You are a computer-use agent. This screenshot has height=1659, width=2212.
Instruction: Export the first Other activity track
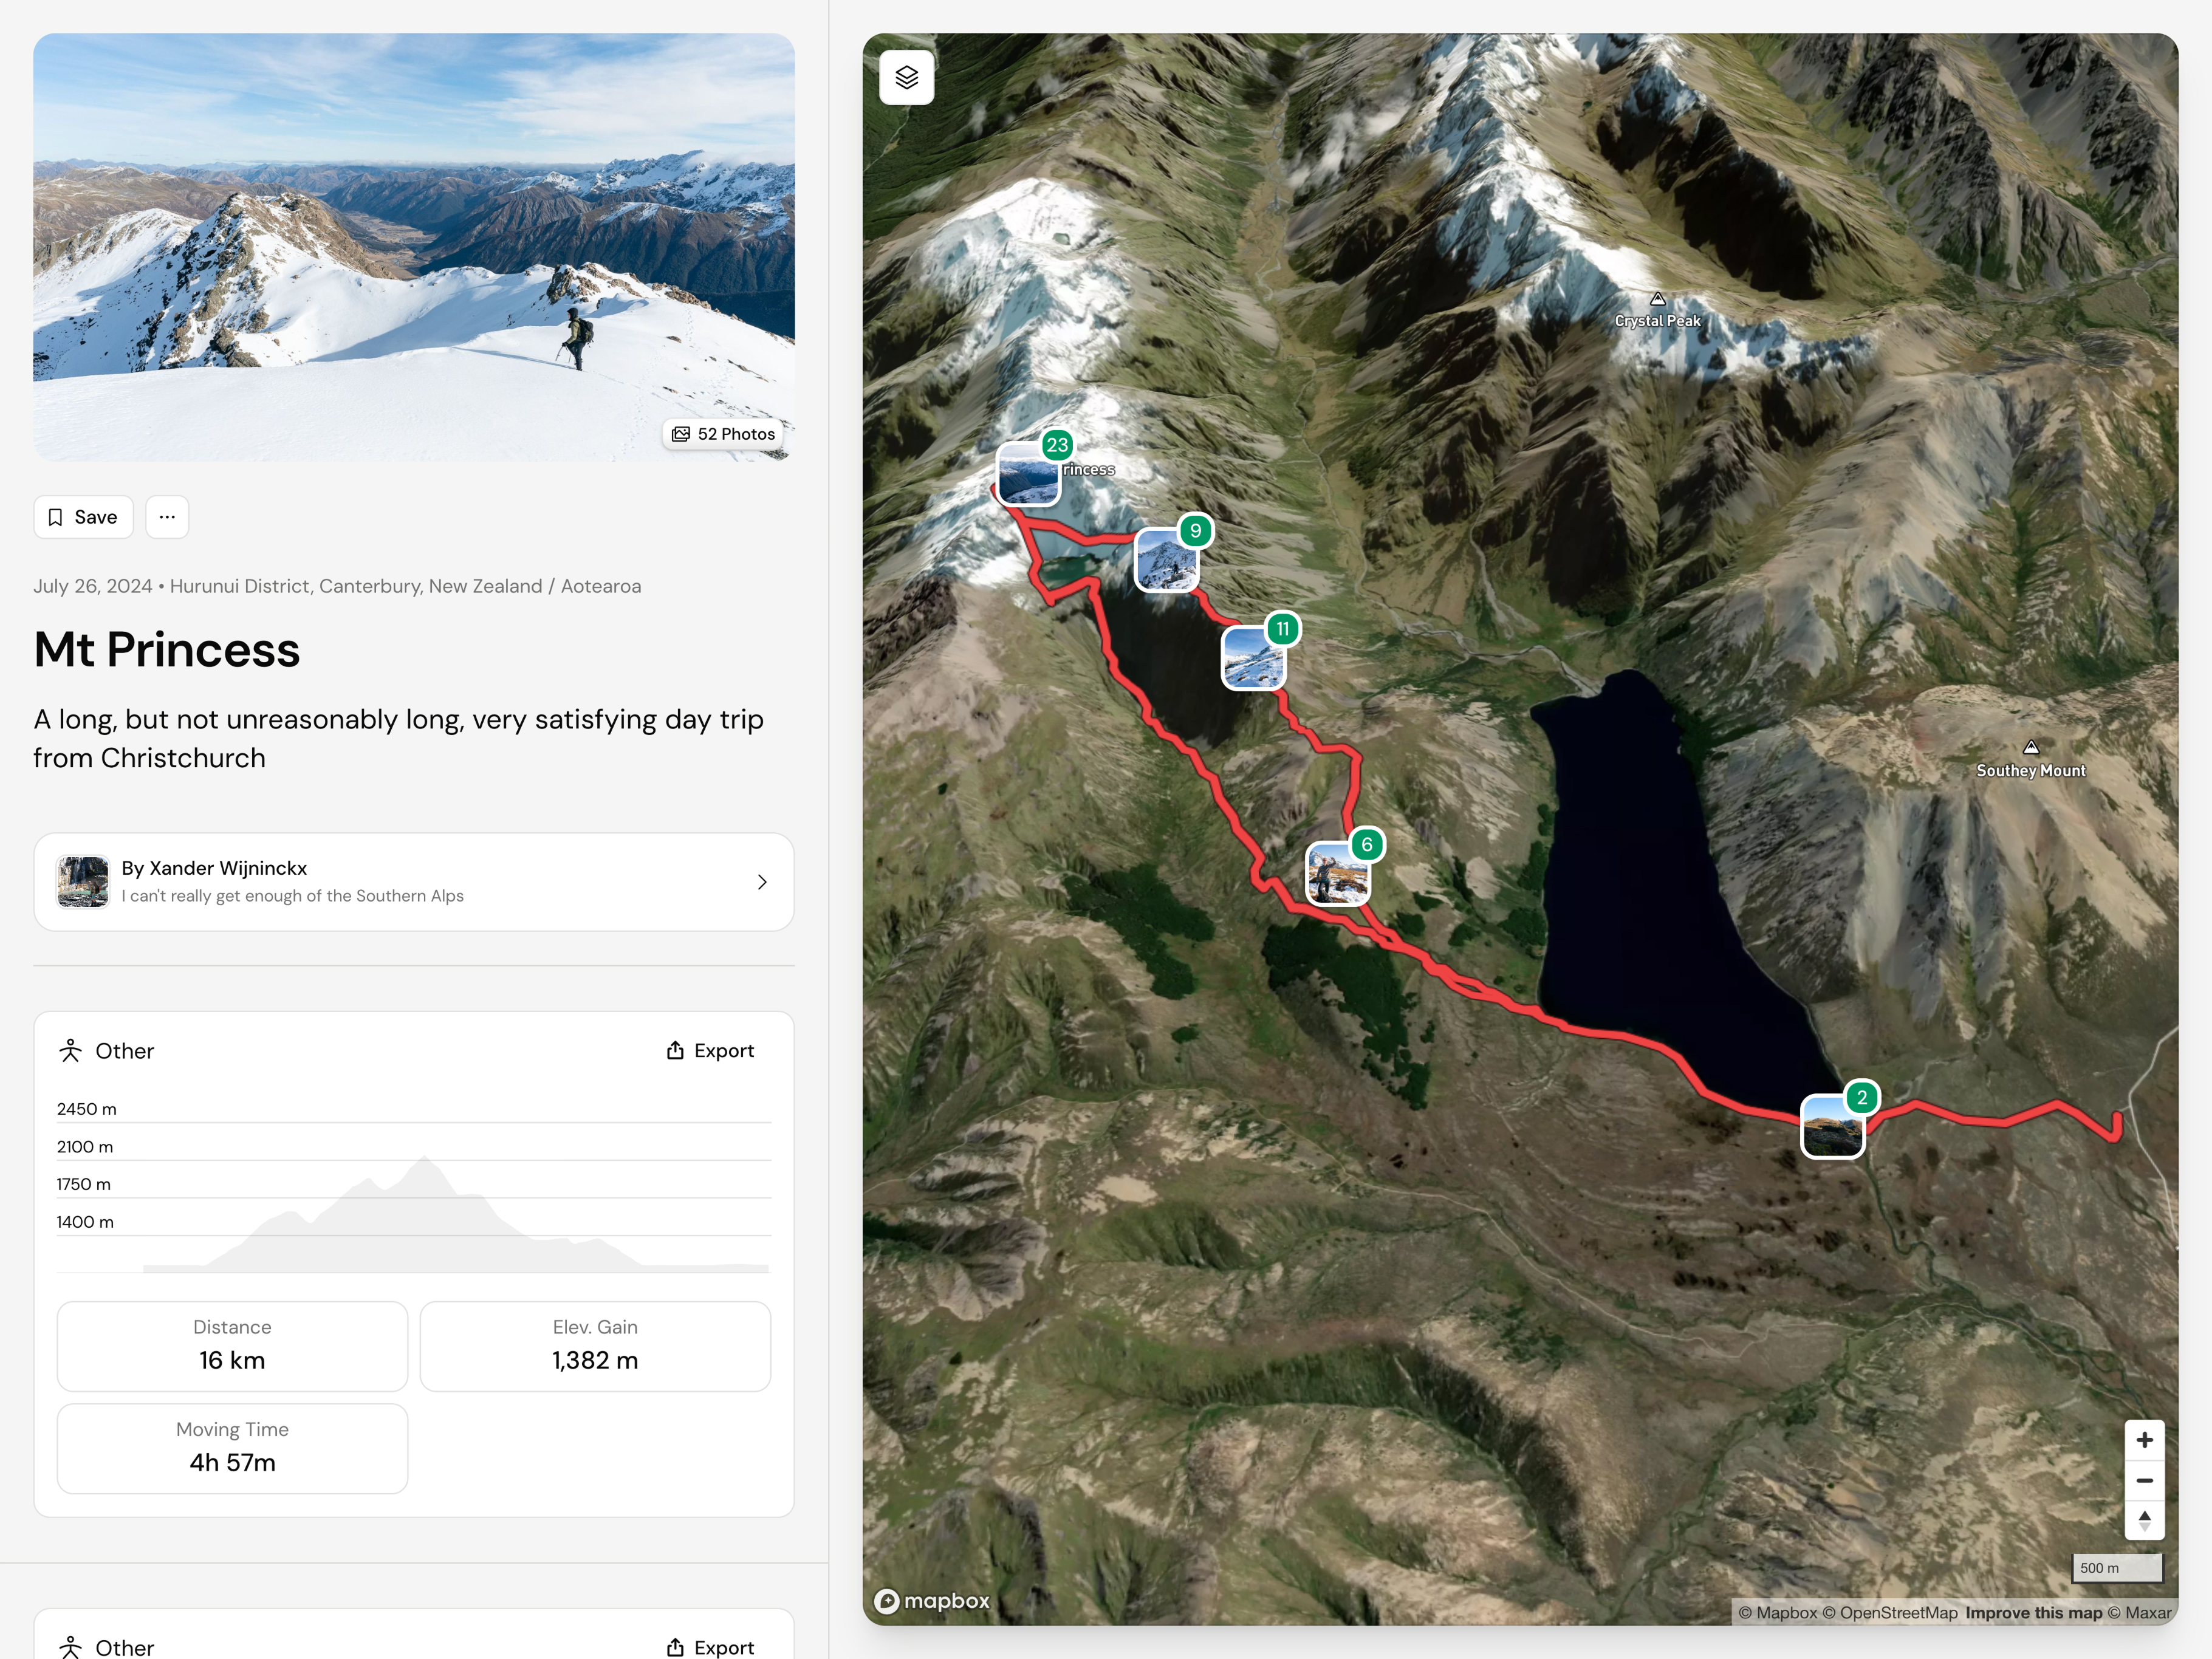pyautogui.click(x=710, y=1050)
